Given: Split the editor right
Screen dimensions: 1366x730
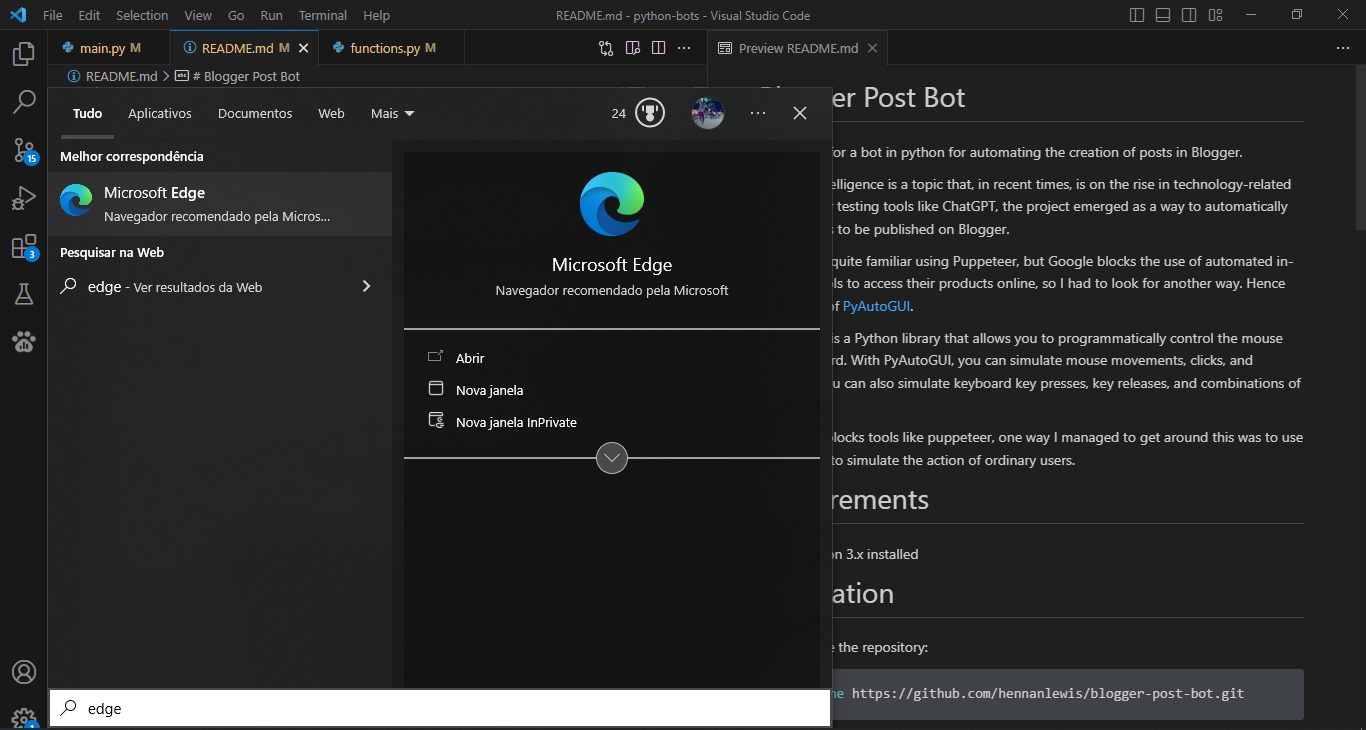Looking at the screenshot, I should pyautogui.click(x=658, y=48).
